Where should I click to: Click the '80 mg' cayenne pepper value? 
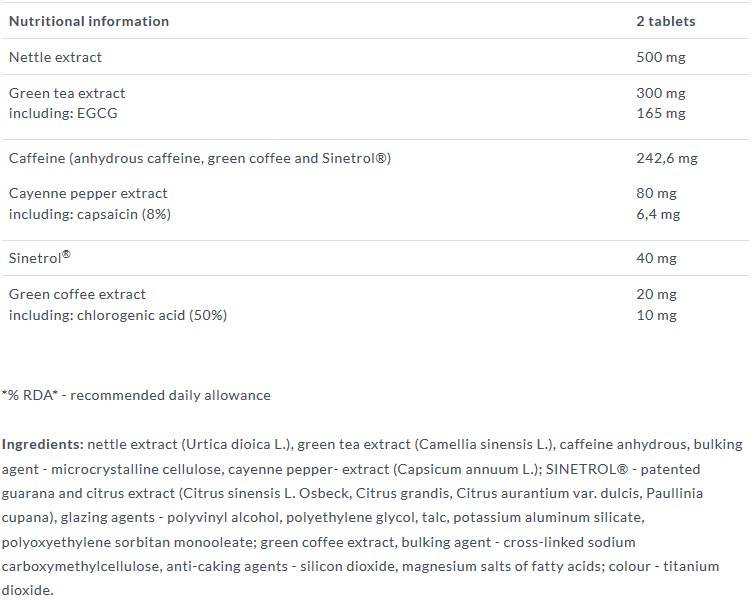click(x=657, y=193)
